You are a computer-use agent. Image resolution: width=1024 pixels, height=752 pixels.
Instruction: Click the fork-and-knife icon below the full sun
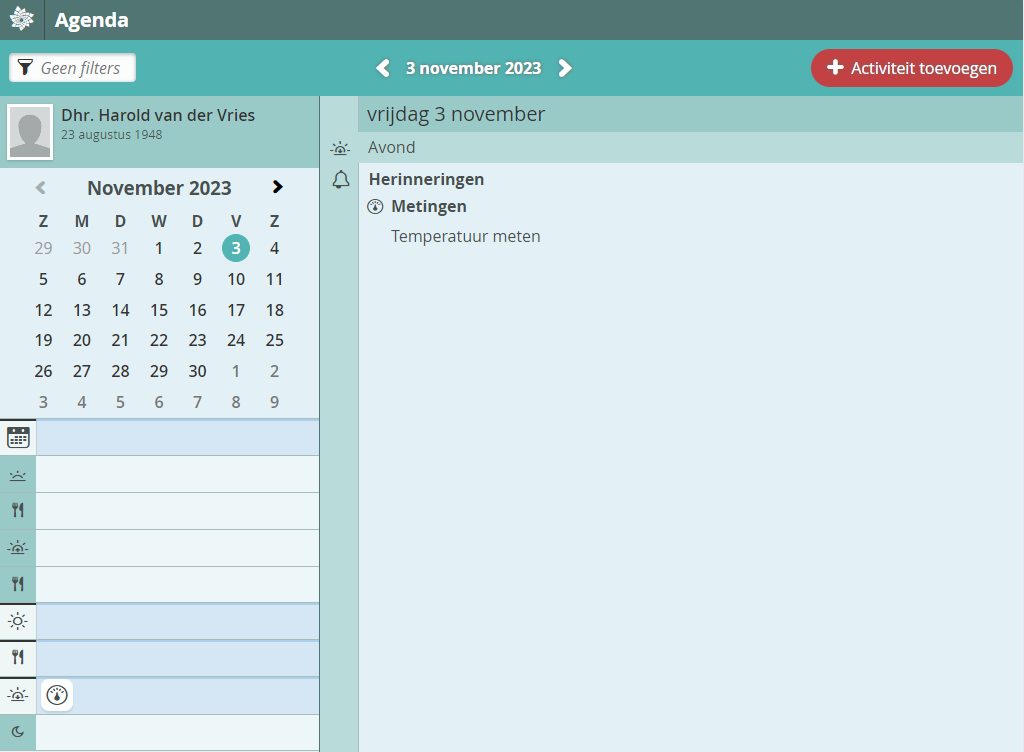pyautogui.click(x=18, y=657)
